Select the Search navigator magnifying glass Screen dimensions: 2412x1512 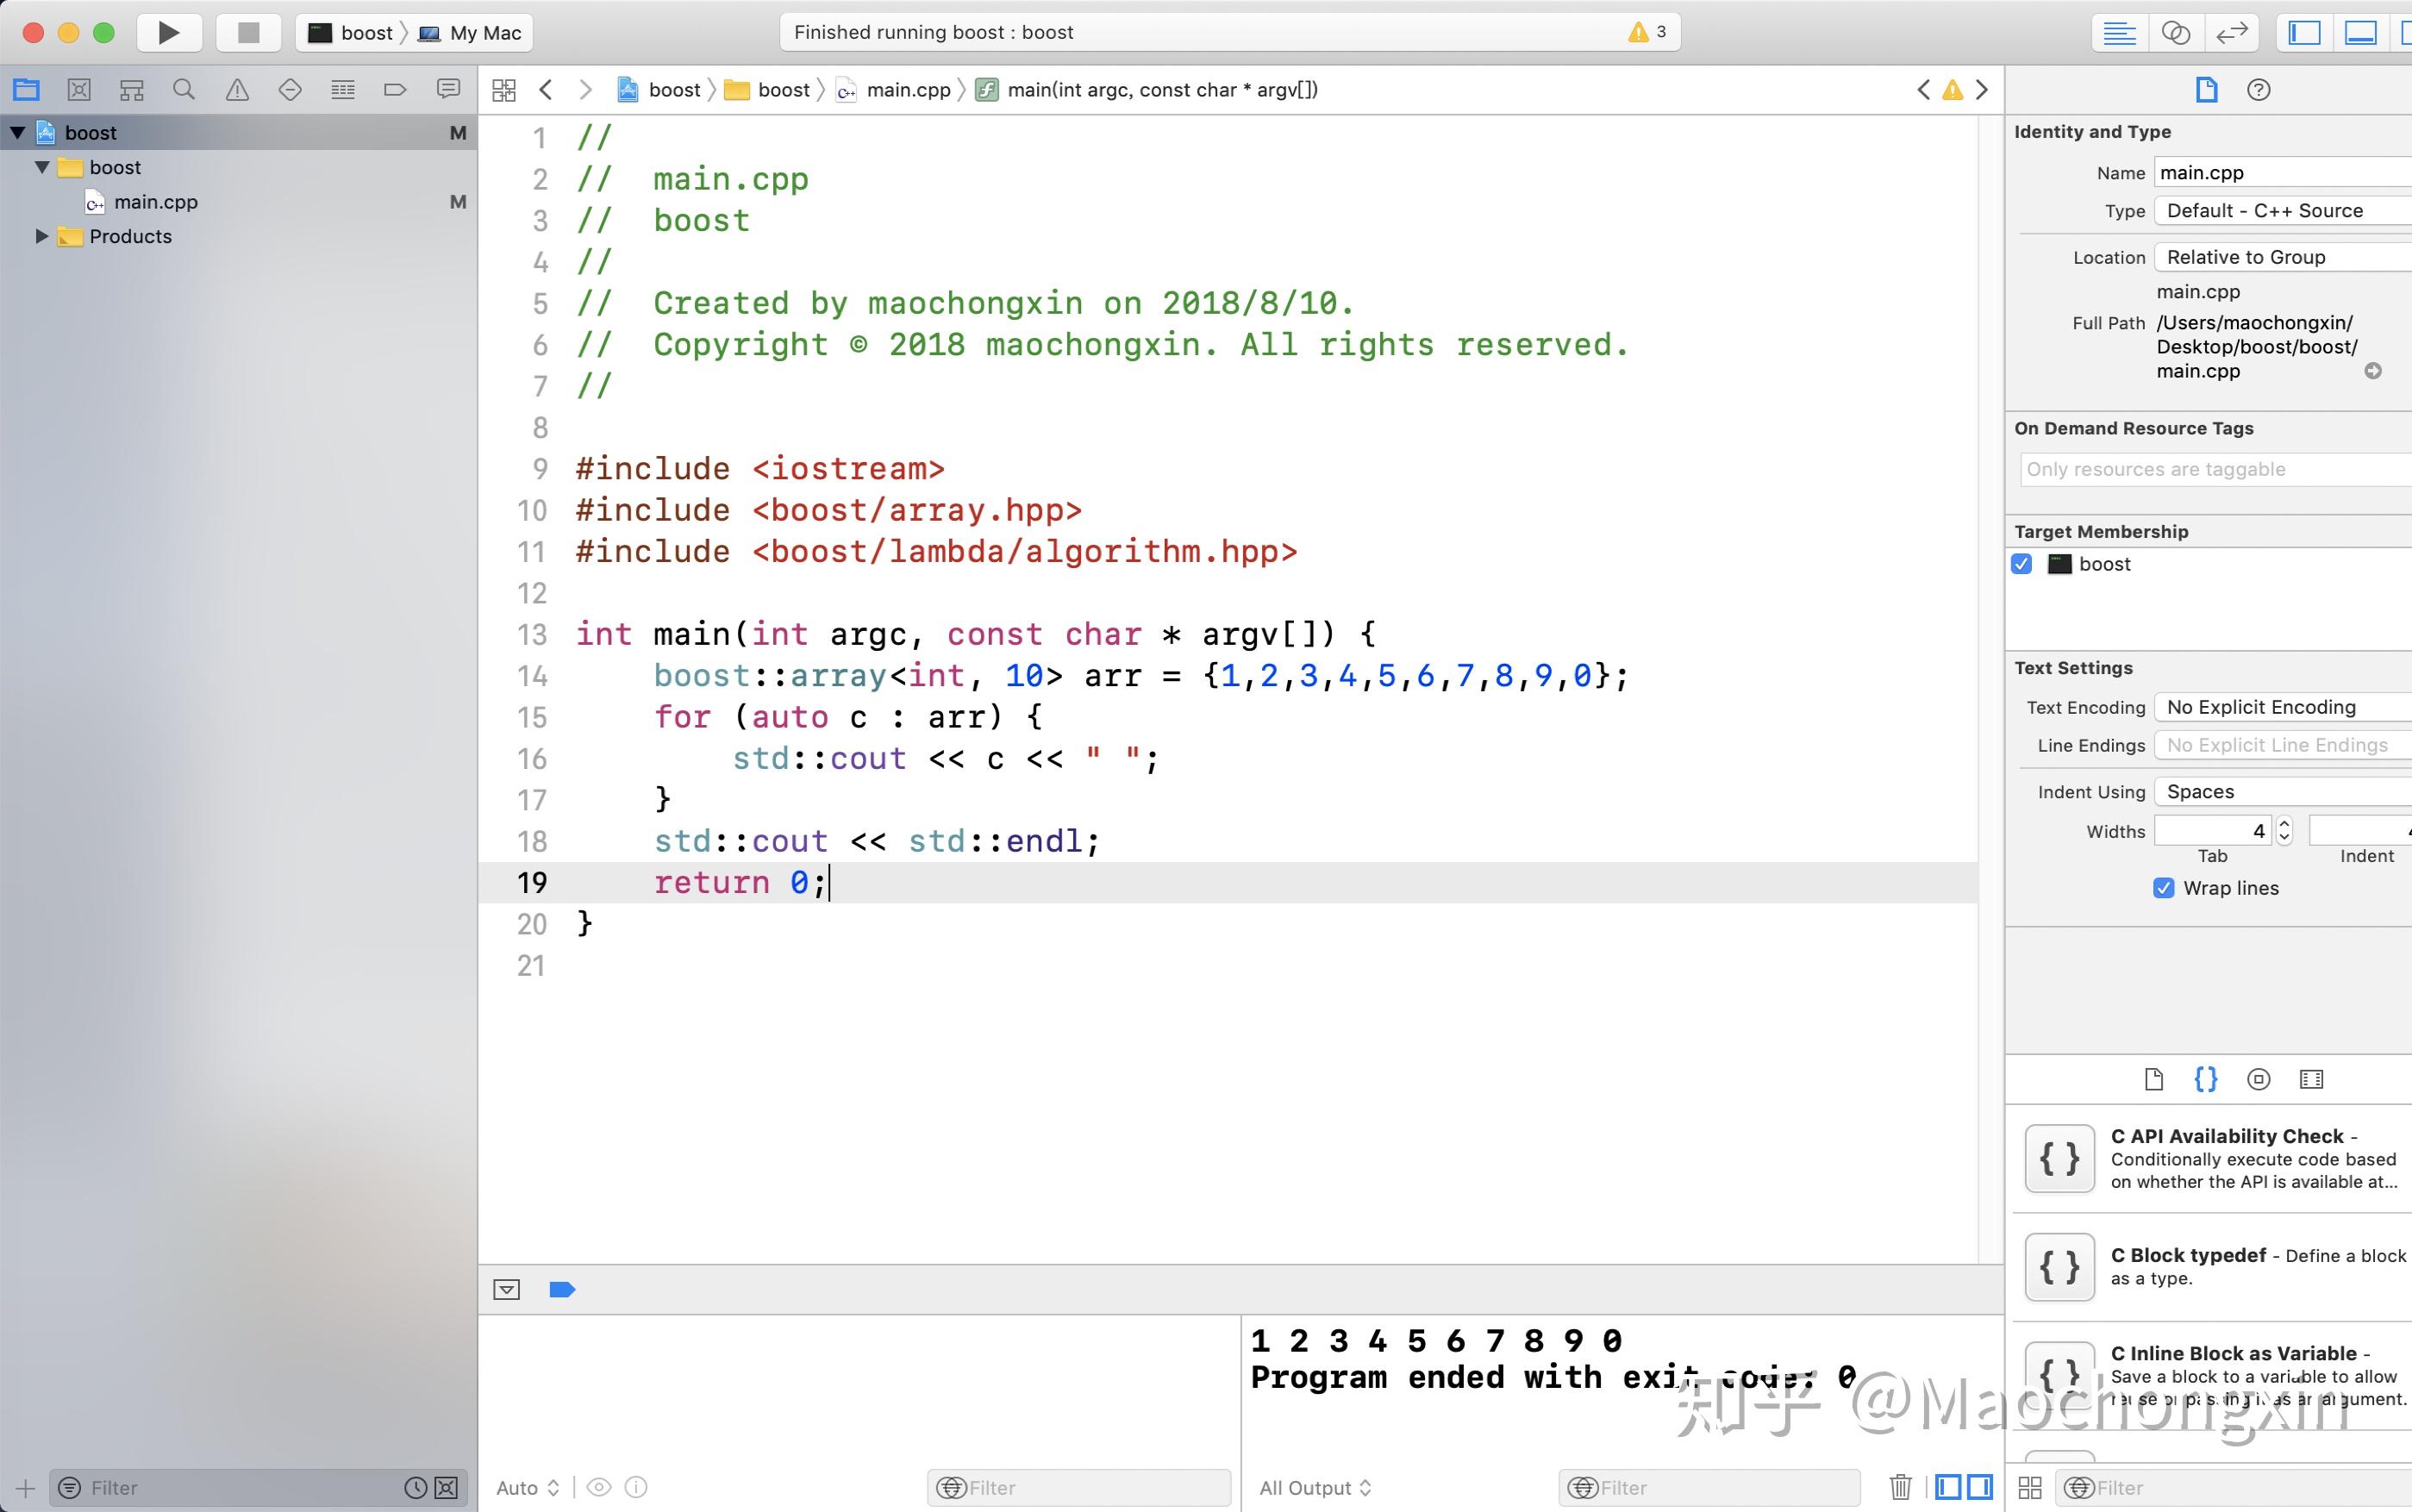(184, 89)
